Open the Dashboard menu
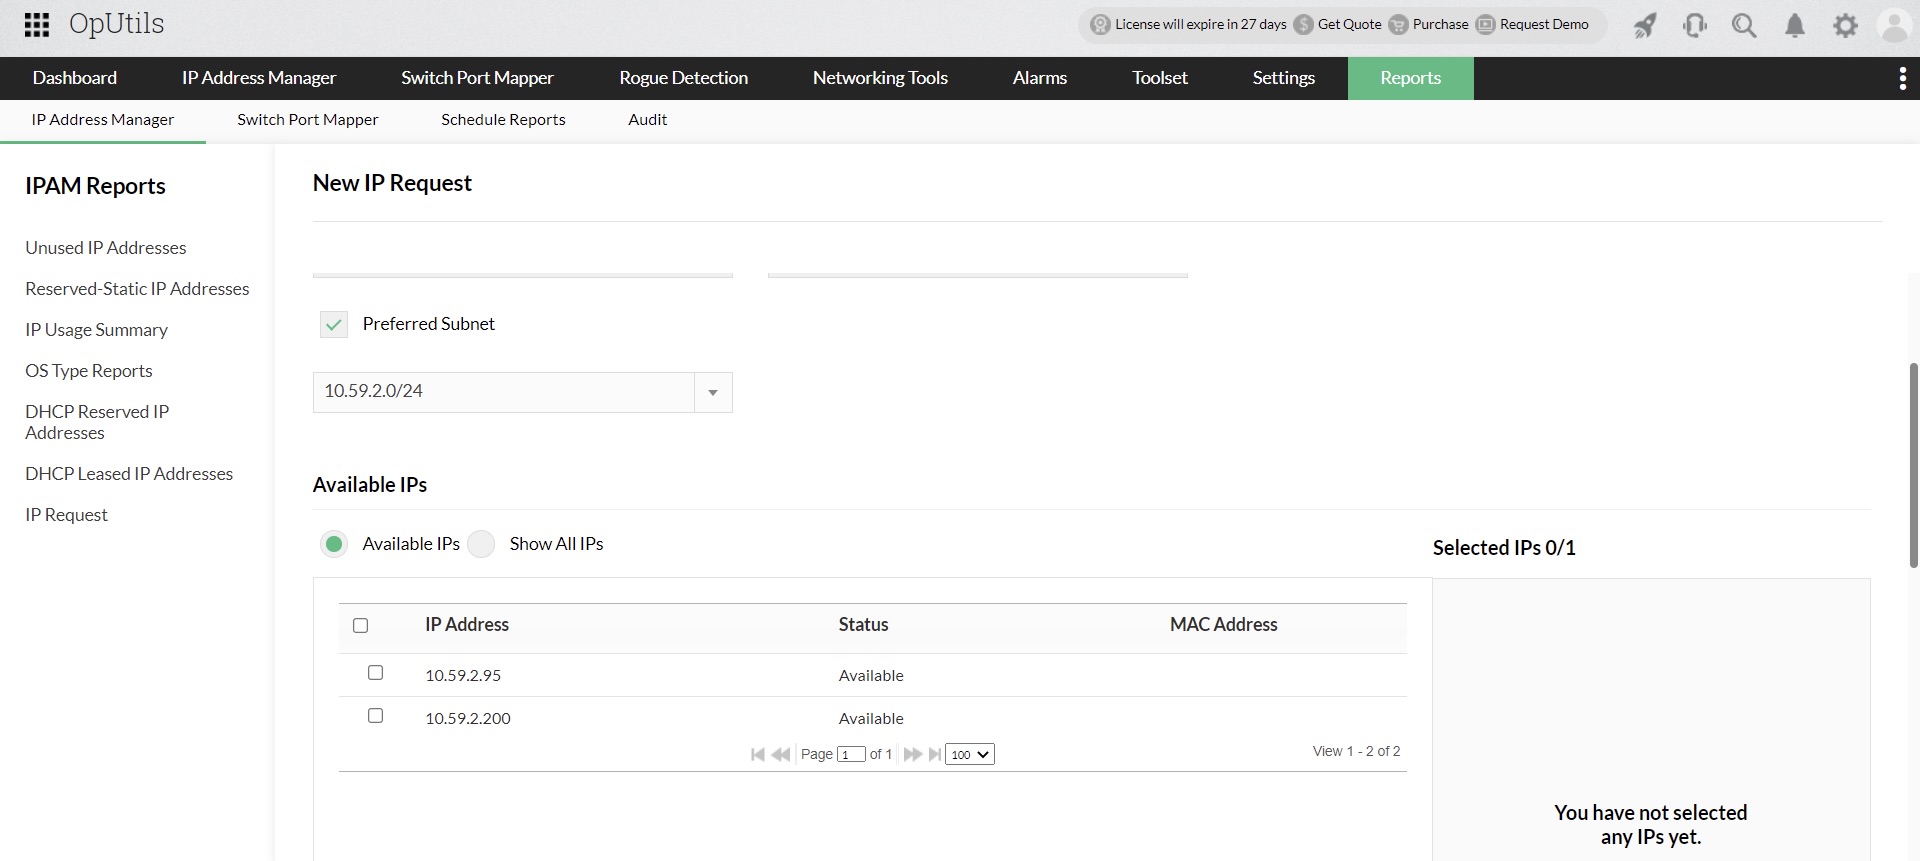Image resolution: width=1920 pixels, height=861 pixels. 75,78
